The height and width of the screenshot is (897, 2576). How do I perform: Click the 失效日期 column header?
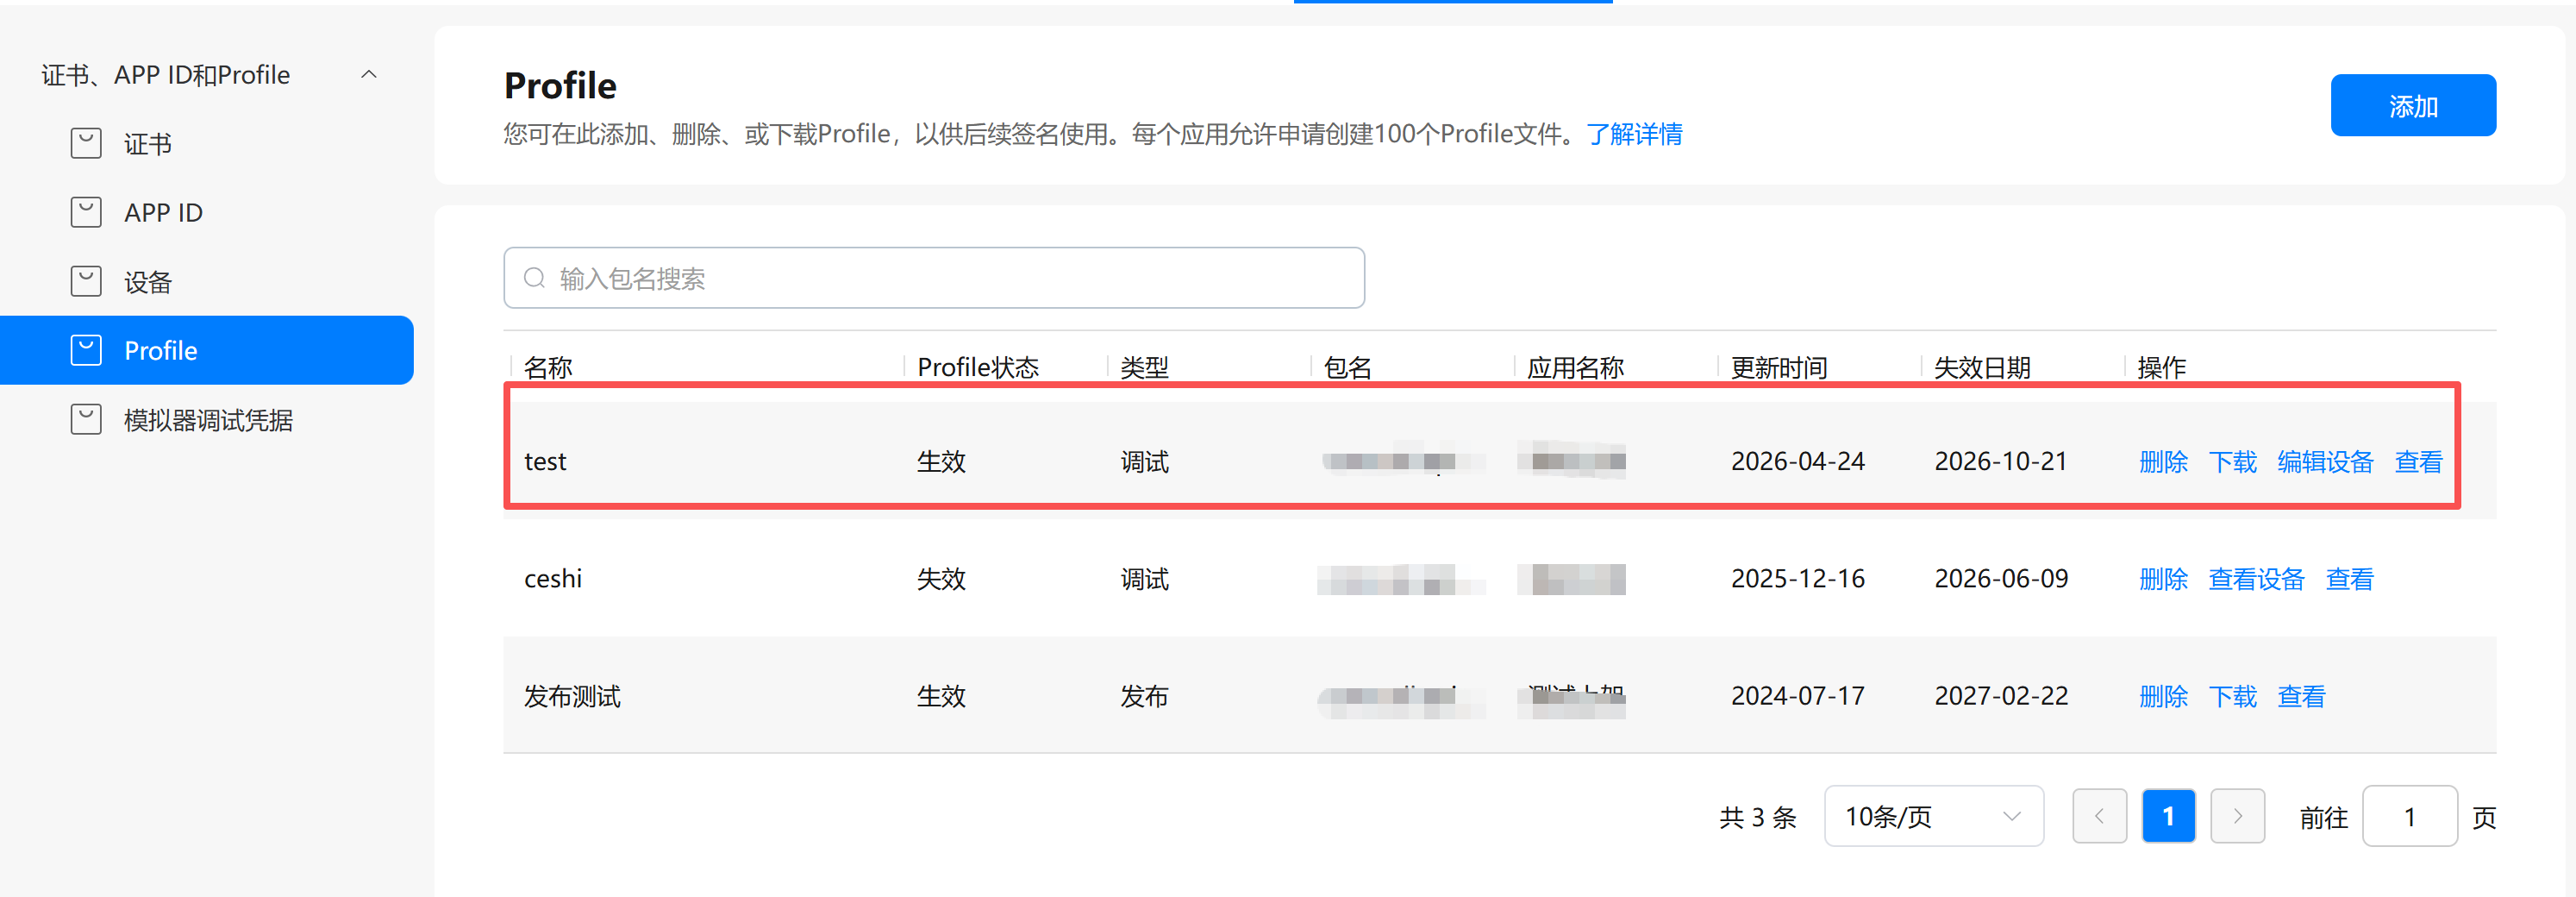[1982, 367]
